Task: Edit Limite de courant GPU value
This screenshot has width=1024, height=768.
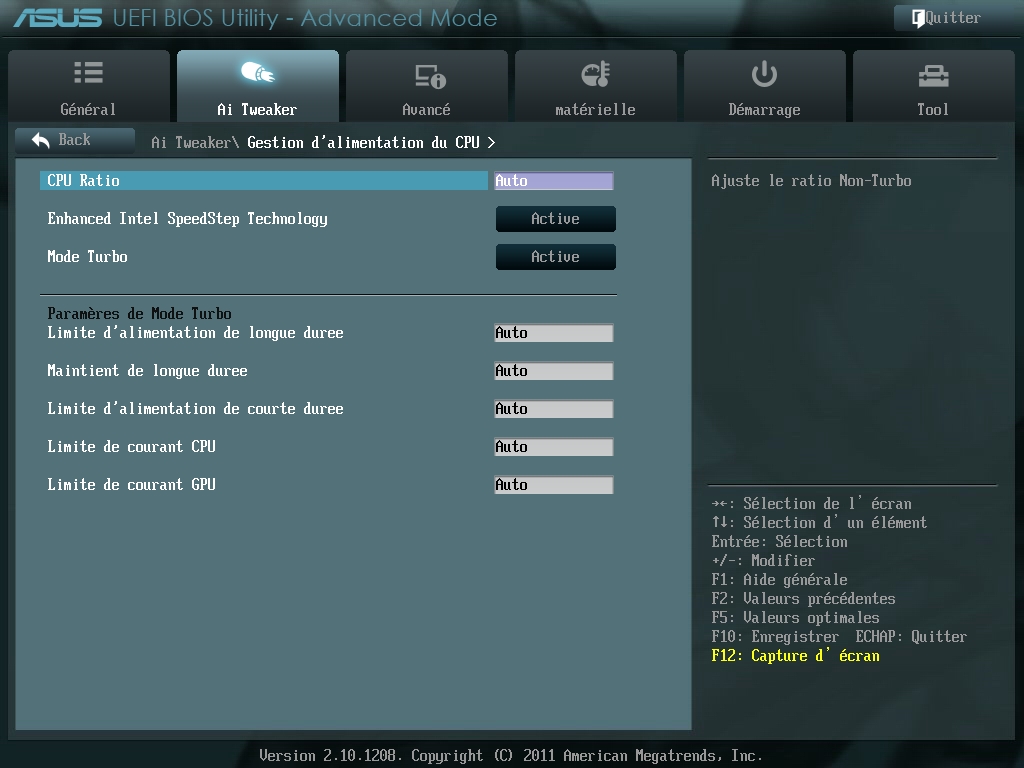Action: pyautogui.click(x=553, y=485)
